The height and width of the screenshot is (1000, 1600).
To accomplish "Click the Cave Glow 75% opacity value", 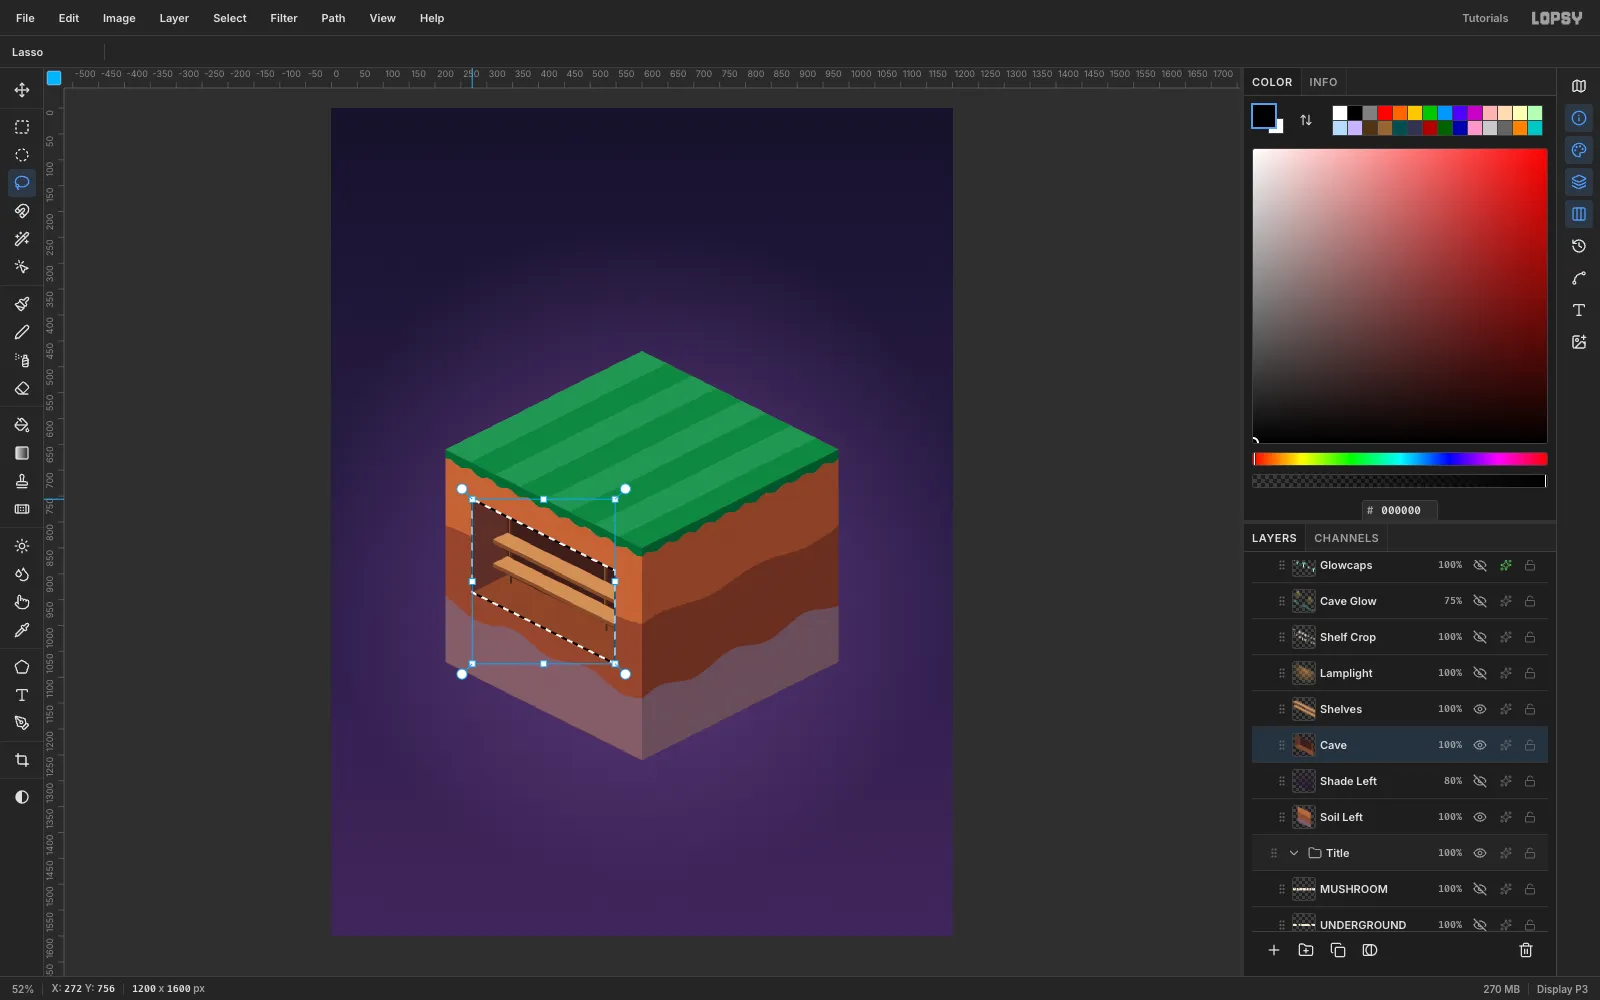I will coord(1453,601).
